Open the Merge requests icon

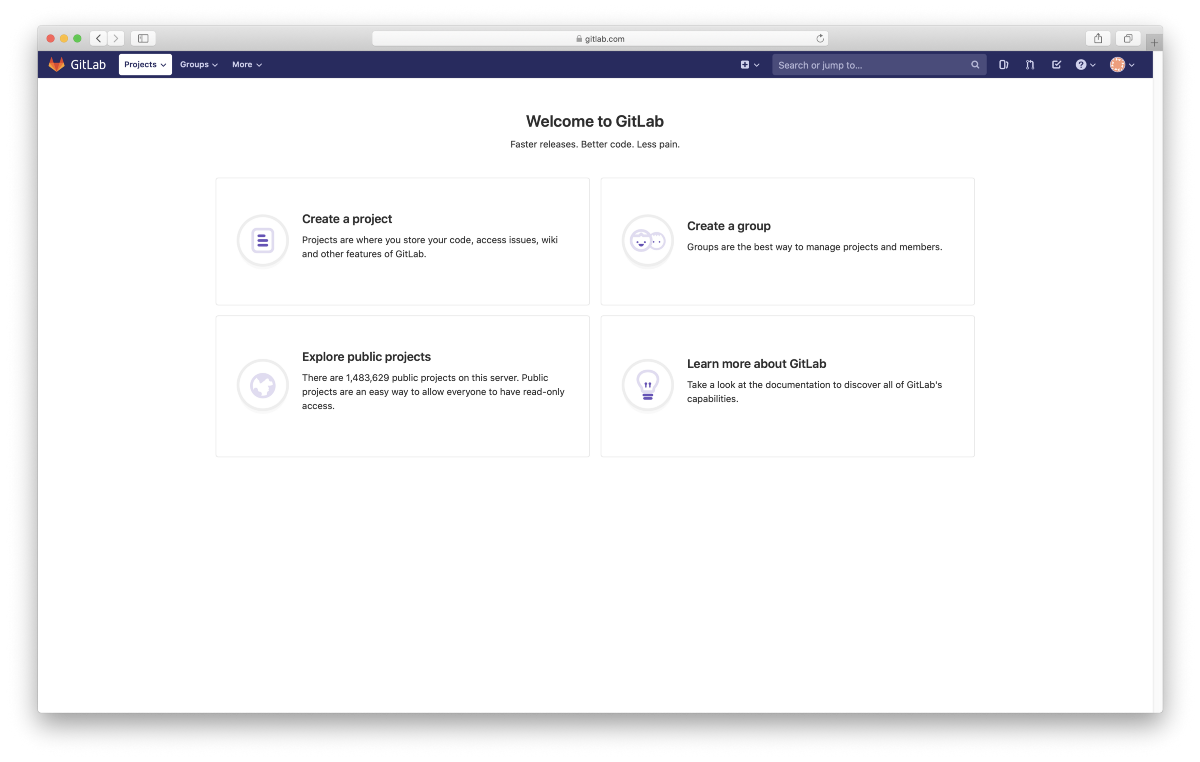pos(1030,64)
